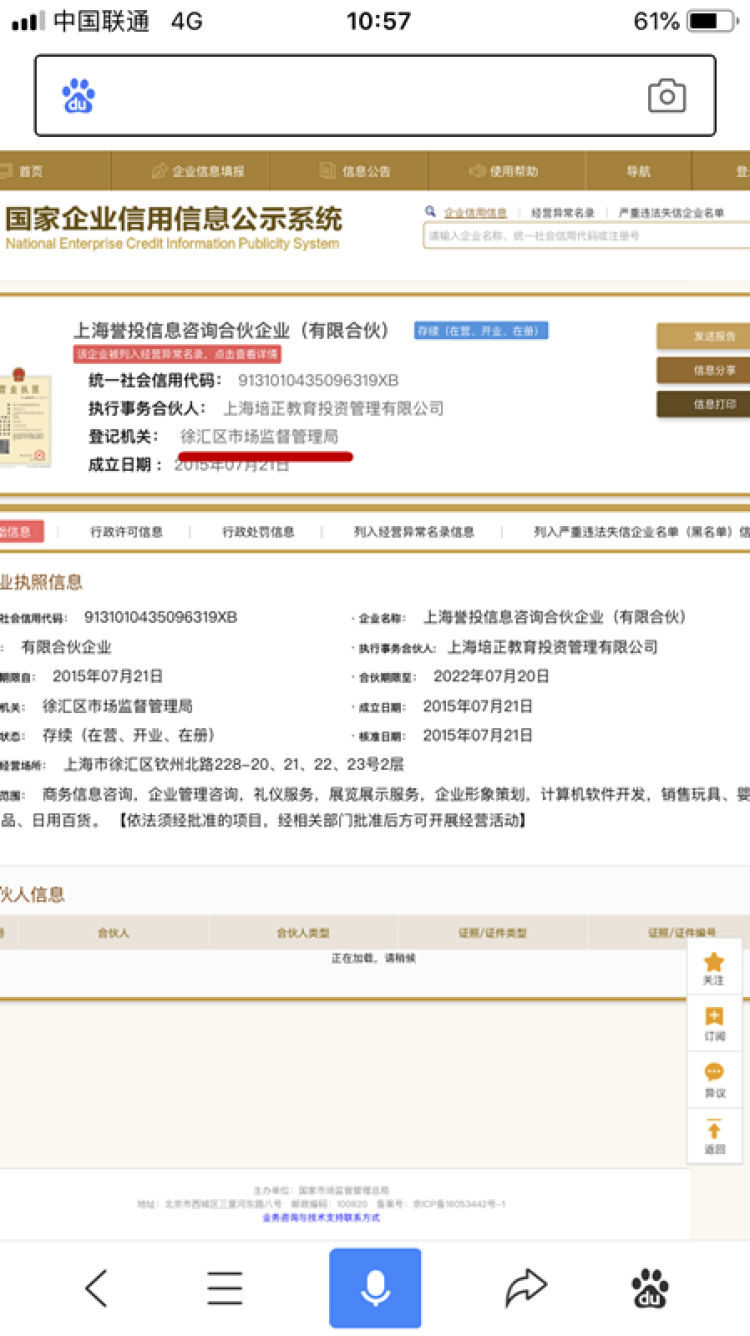
Task: Click the 异议 objection icon
Action: (714, 1080)
